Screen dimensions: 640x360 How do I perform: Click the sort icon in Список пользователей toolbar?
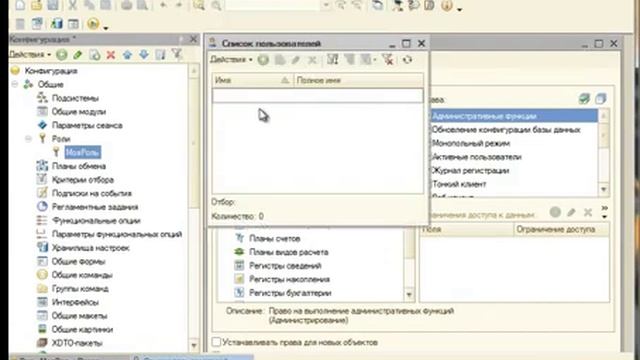pyautogui.click(x=332, y=60)
